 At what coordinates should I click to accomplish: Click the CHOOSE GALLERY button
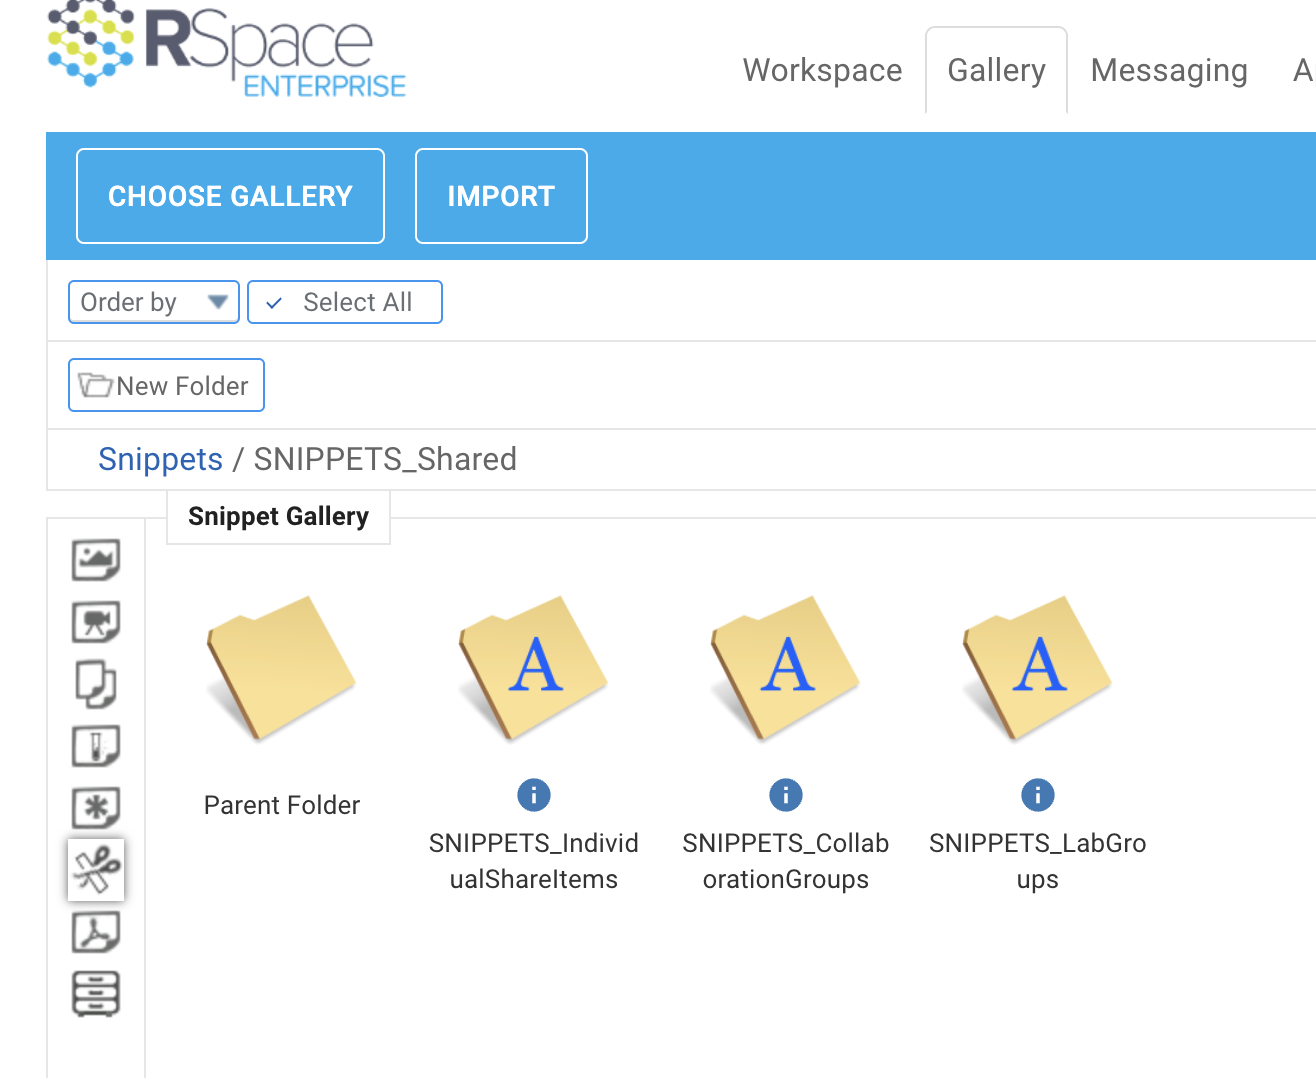click(x=230, y=196)
